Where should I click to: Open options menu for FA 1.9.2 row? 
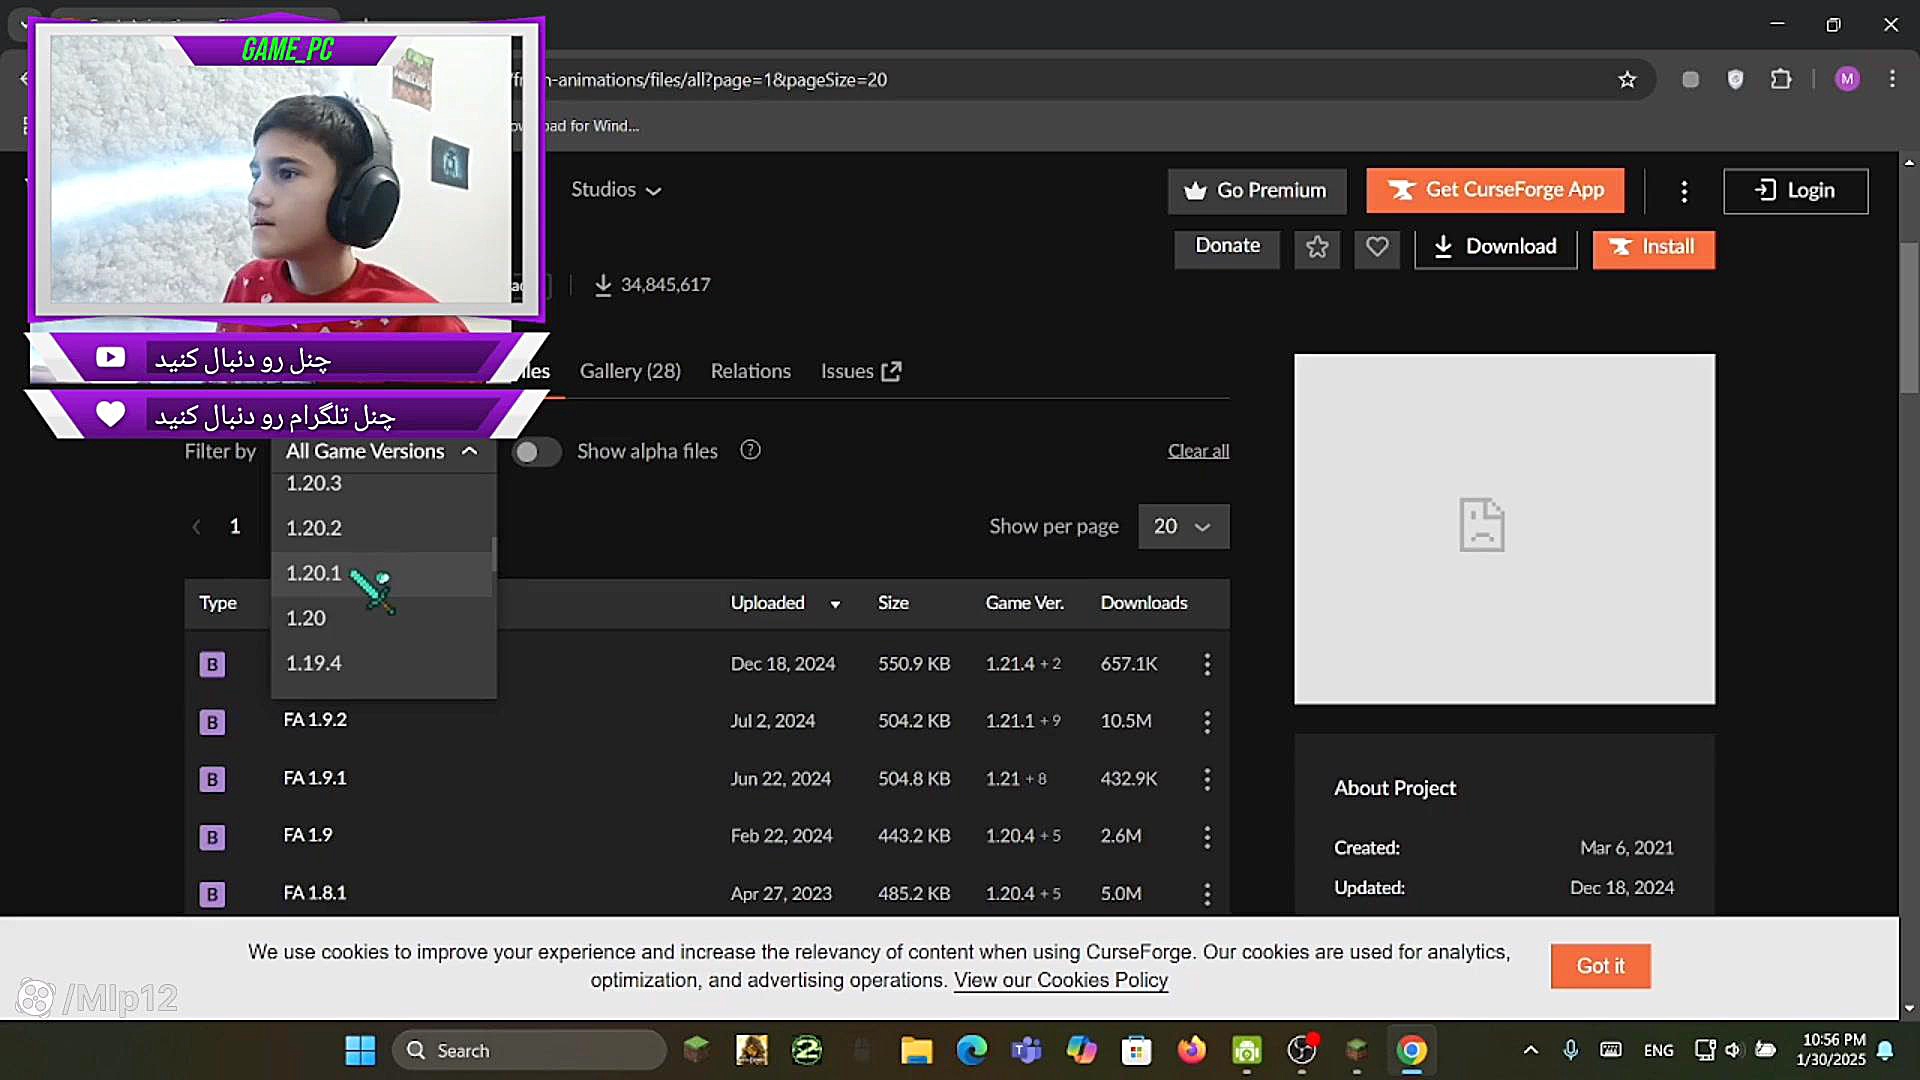pyautogui.click(x=1207, y=721)
